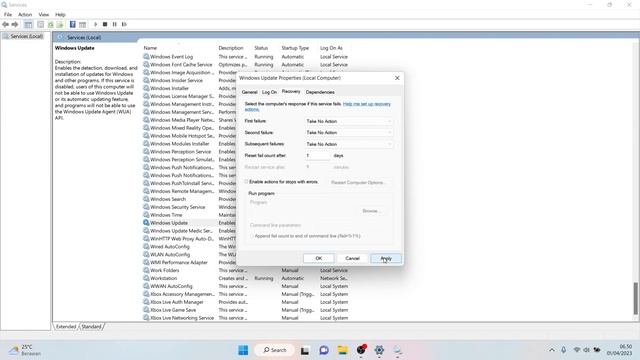Image resolution: width=640 pixels, height=360 pixels.
Task: Click the taskbar app with red badge
Action: tap(361, 350)
